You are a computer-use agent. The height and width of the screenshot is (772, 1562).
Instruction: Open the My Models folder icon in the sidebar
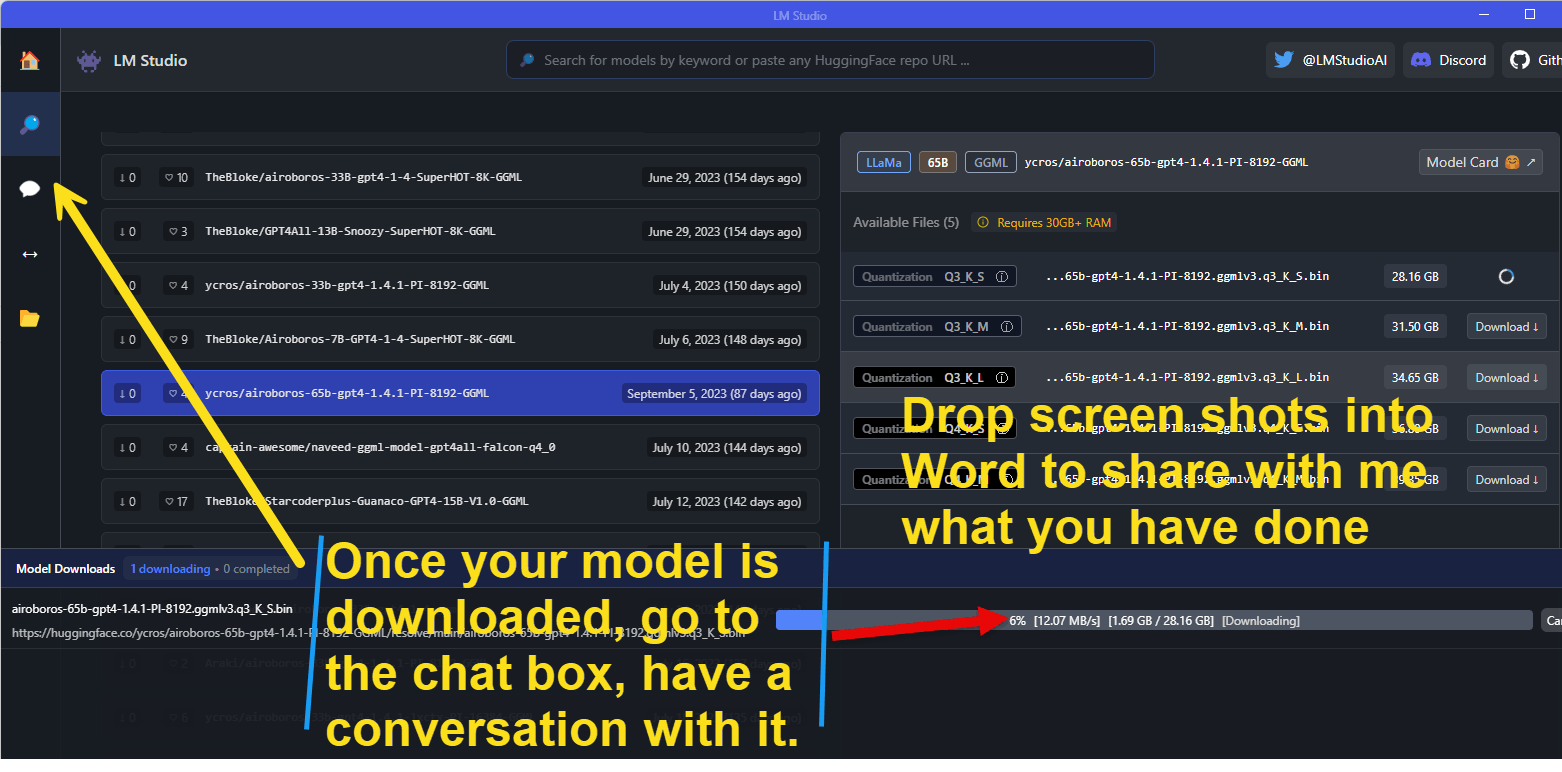tap(30, 319)
